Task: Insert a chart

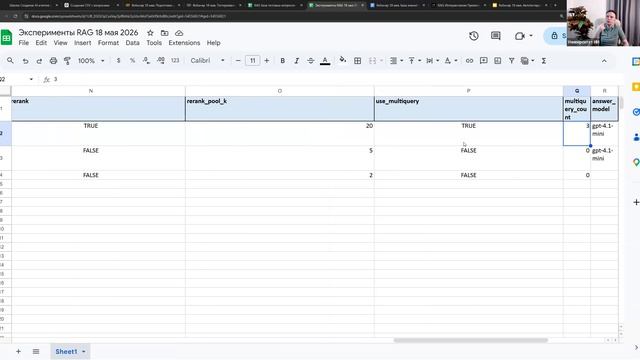Action: (x=498, y=60)
